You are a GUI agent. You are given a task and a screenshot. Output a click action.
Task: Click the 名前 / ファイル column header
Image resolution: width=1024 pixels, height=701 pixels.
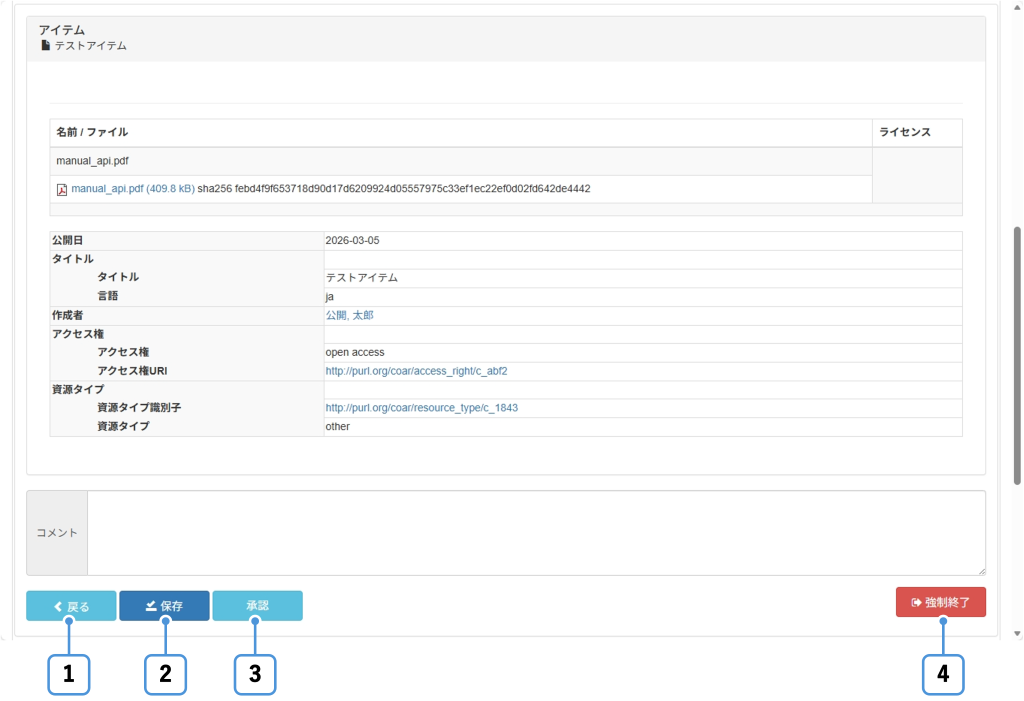pos(92,132)
